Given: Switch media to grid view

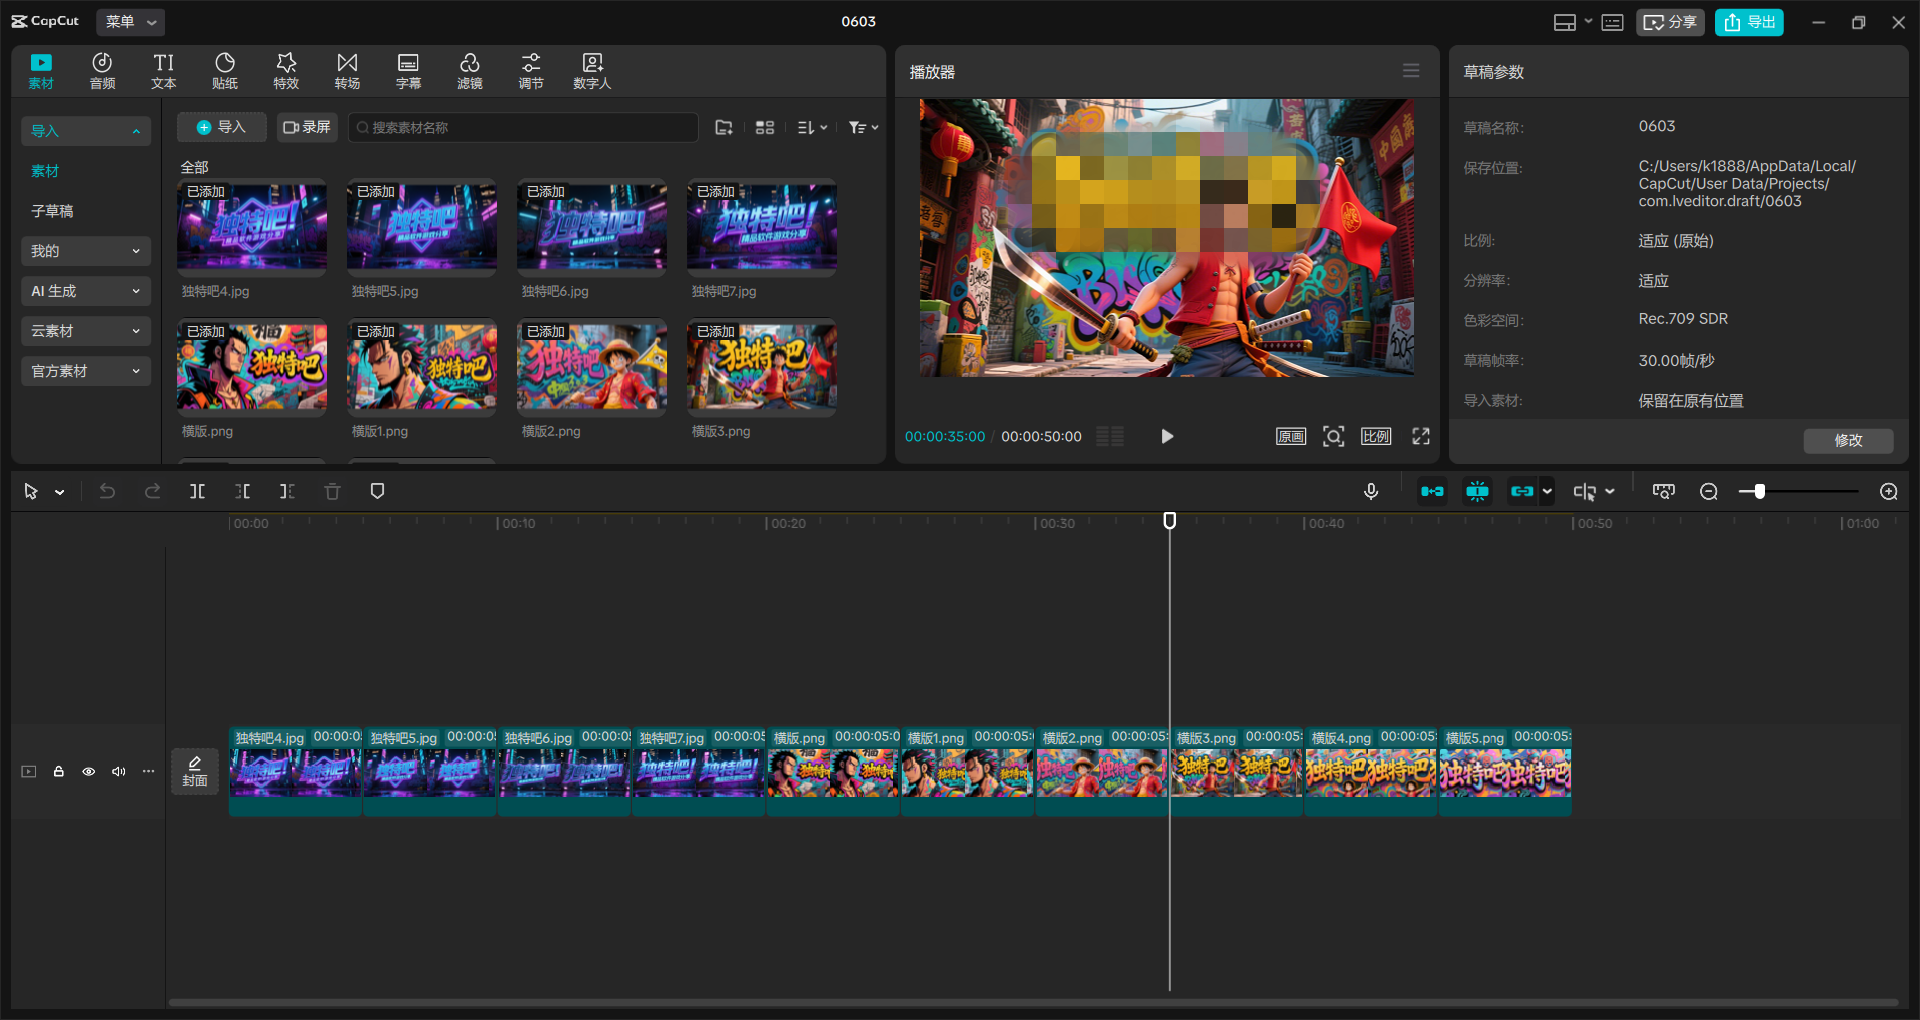Looking at the screenshot, I should click(765, 127).
